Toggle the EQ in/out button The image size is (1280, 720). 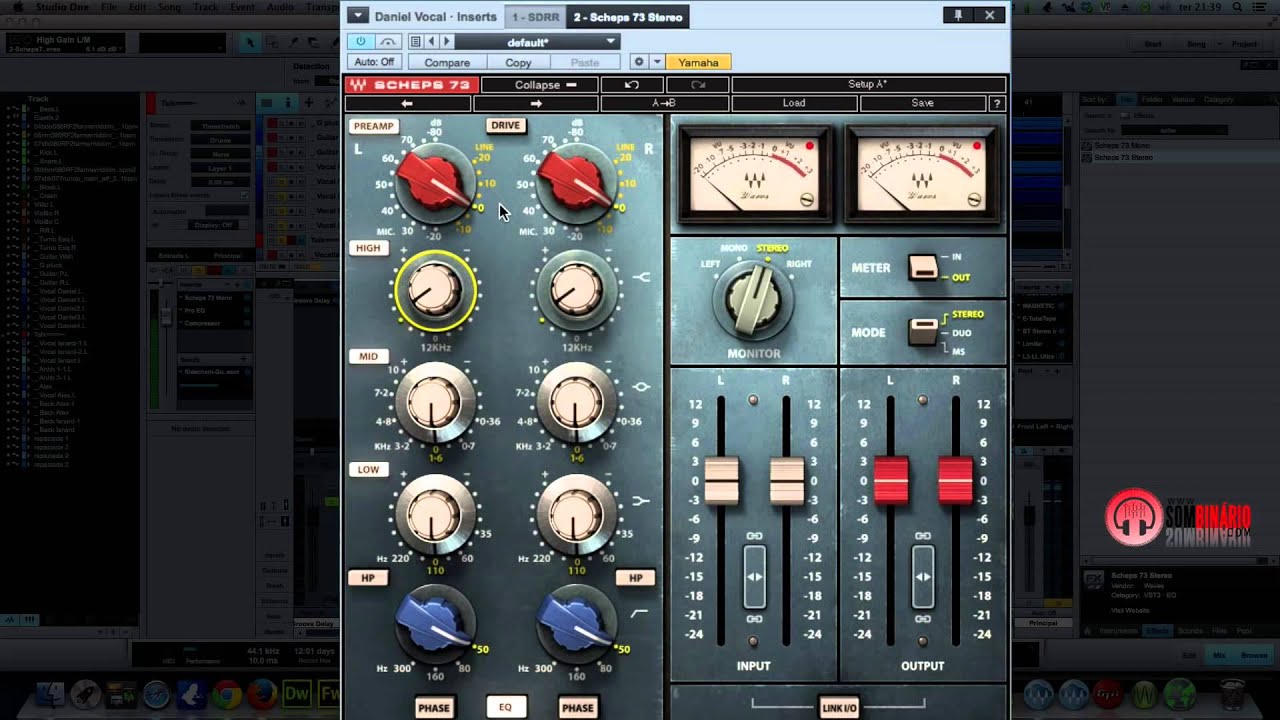505,707
